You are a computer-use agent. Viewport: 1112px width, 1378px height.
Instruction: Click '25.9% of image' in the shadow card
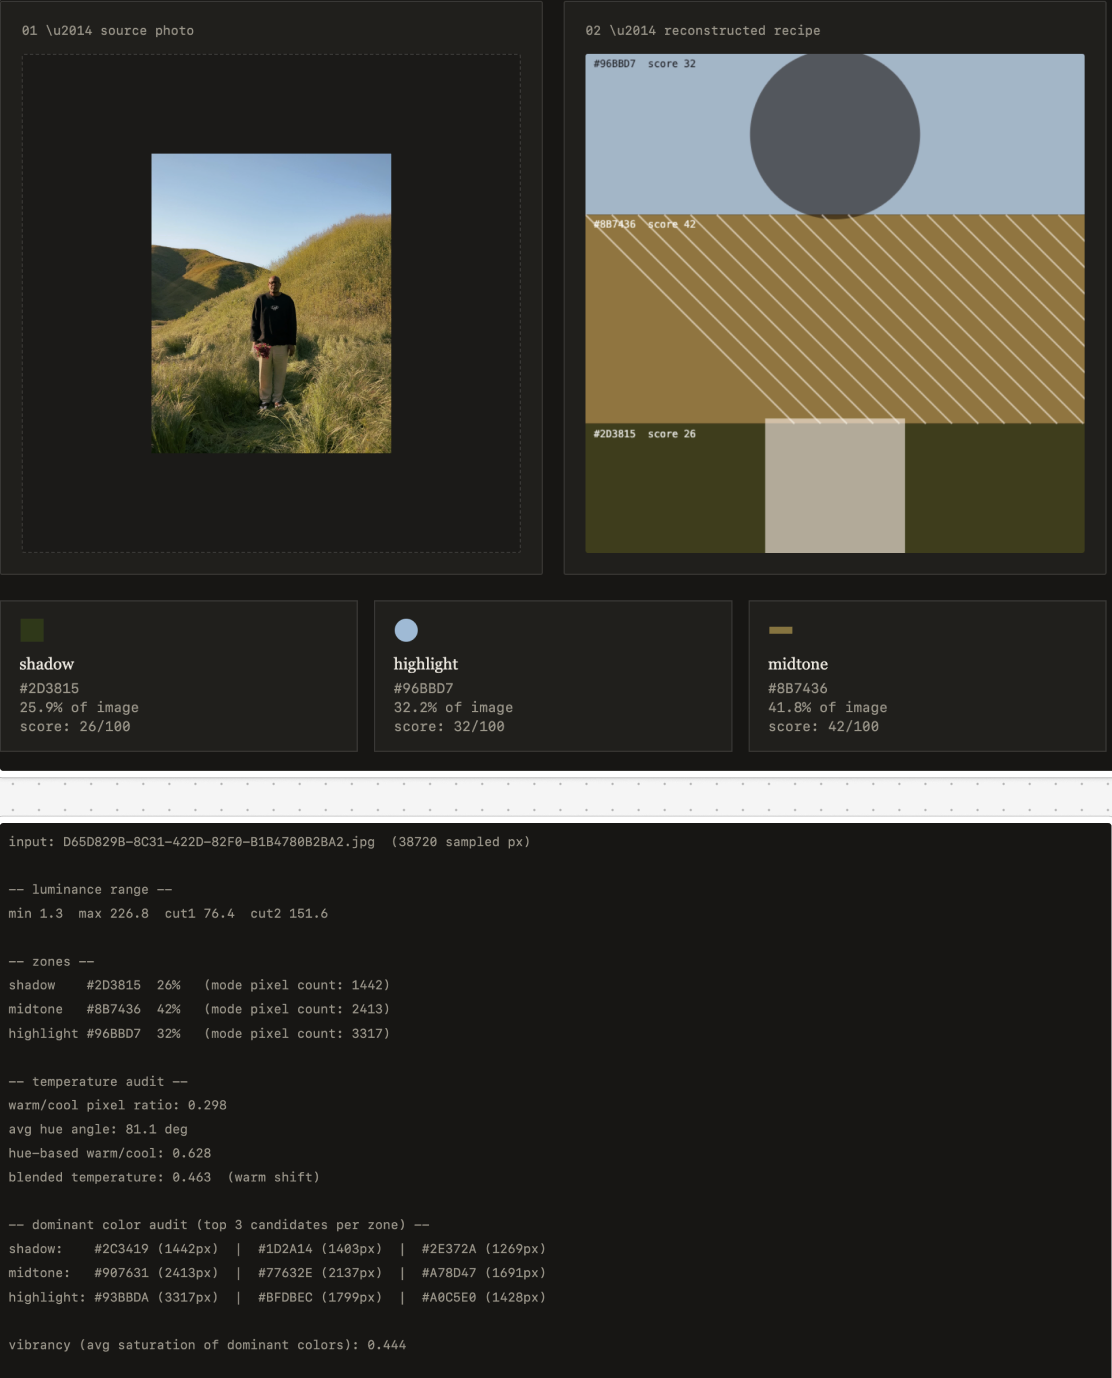79,707
